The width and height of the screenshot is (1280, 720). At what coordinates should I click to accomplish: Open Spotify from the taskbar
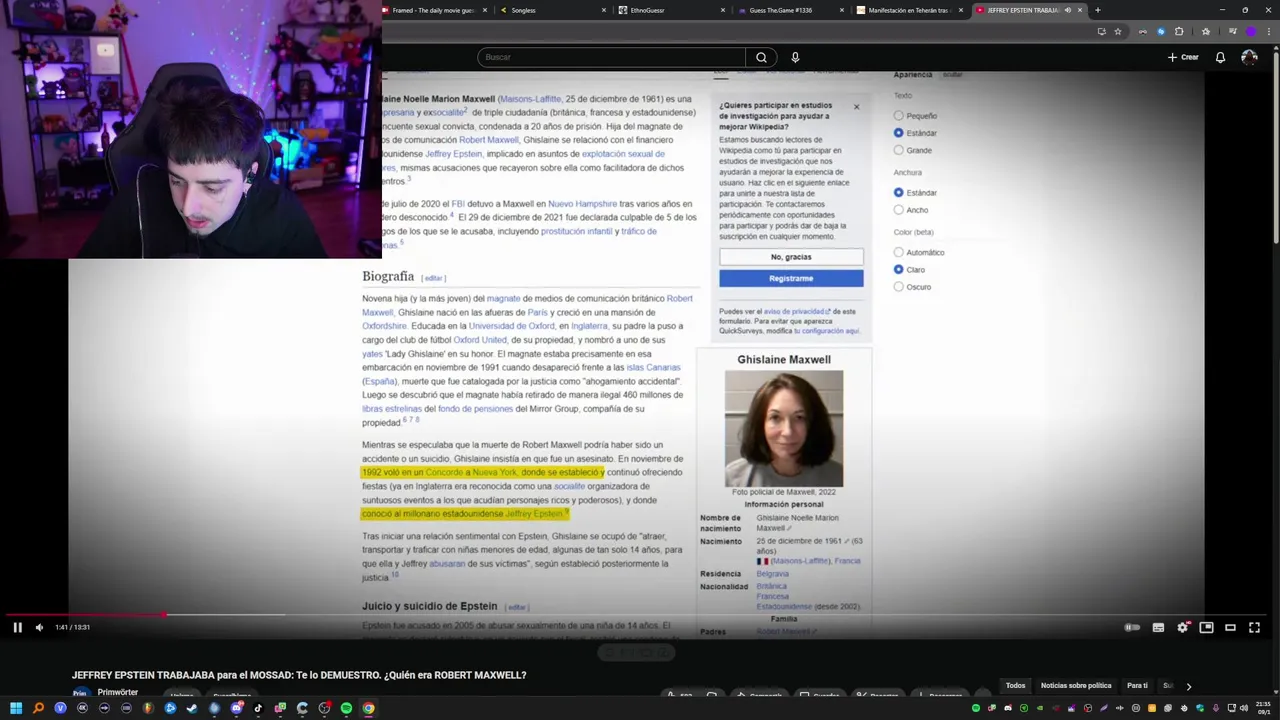[346, 708]
